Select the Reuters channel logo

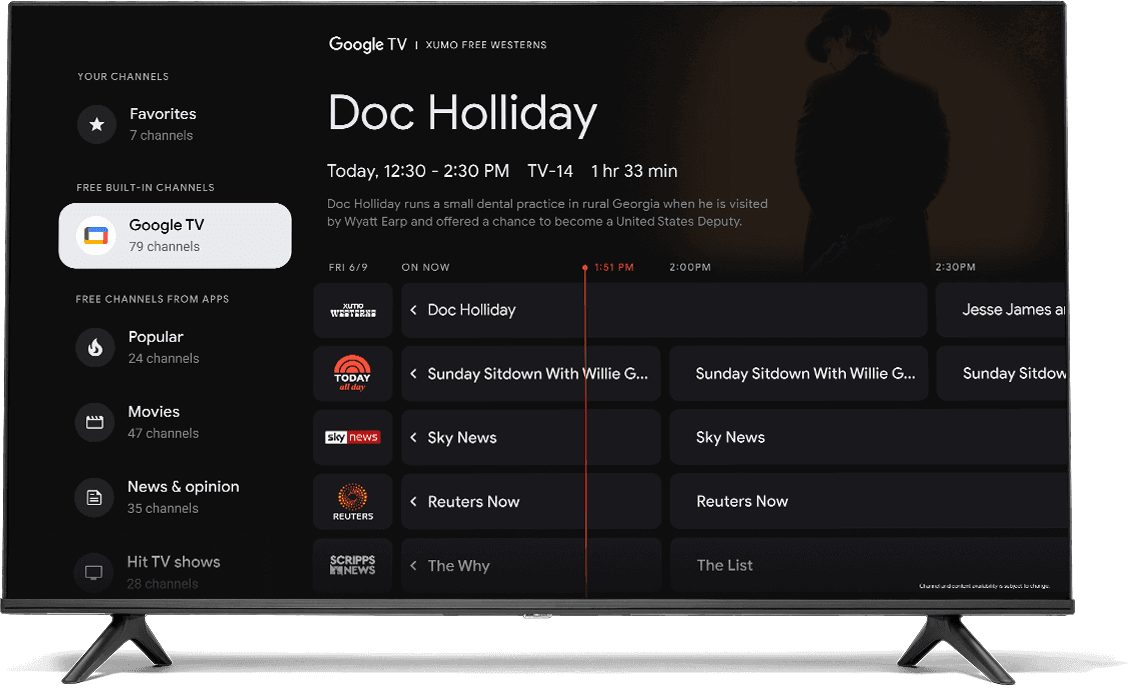[x=353, y=502]
